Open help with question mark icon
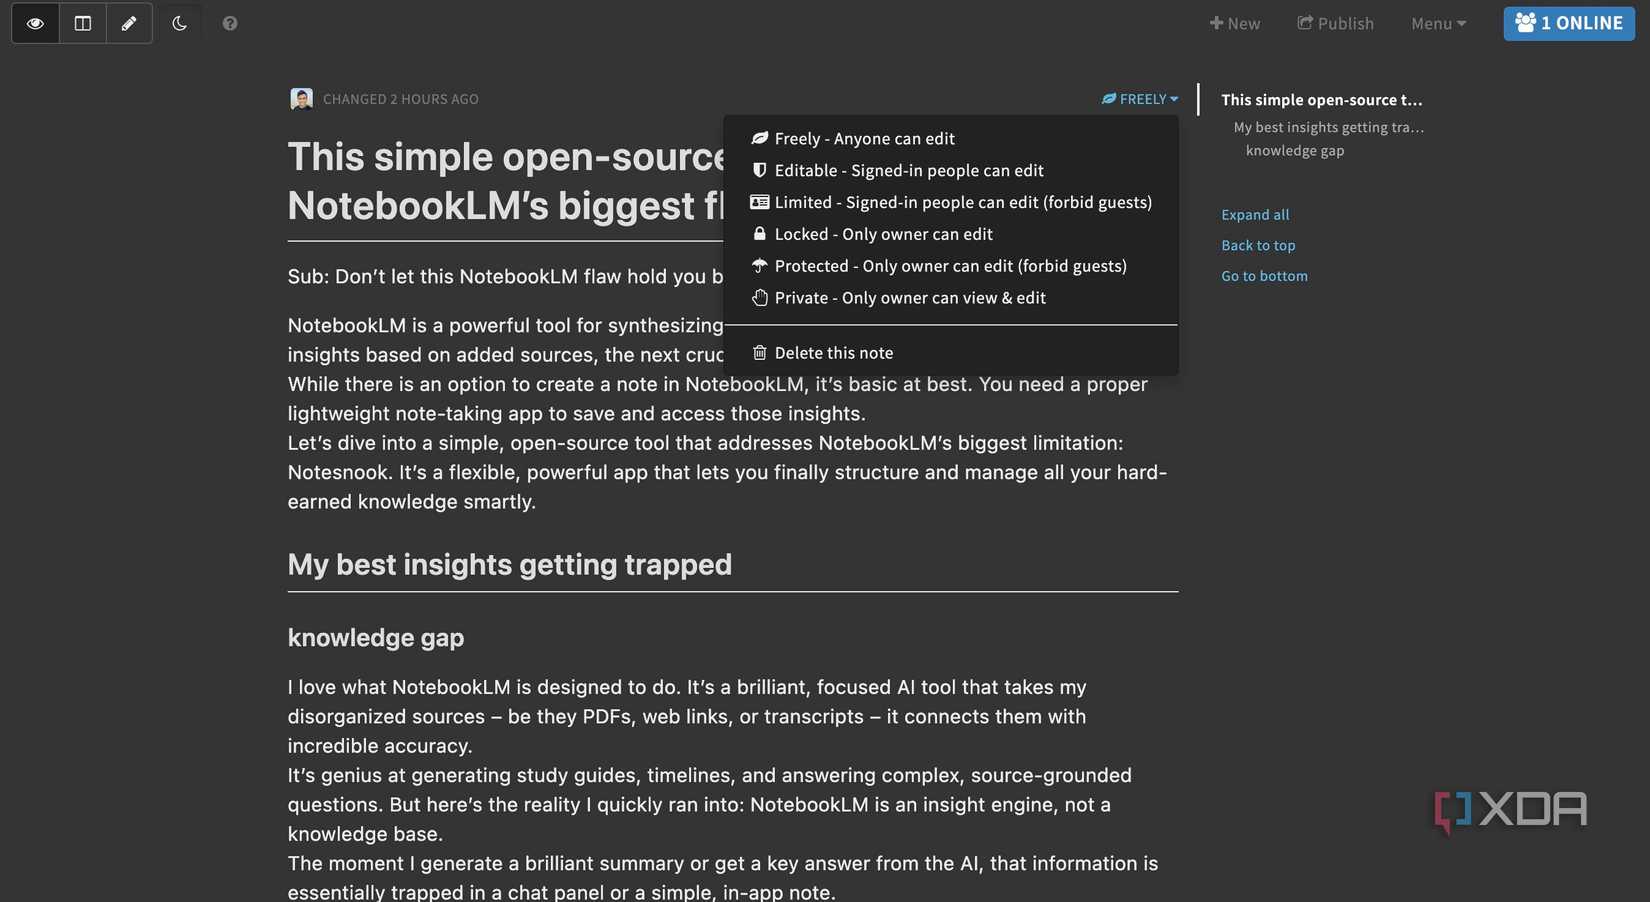 [x=230, y=23]
